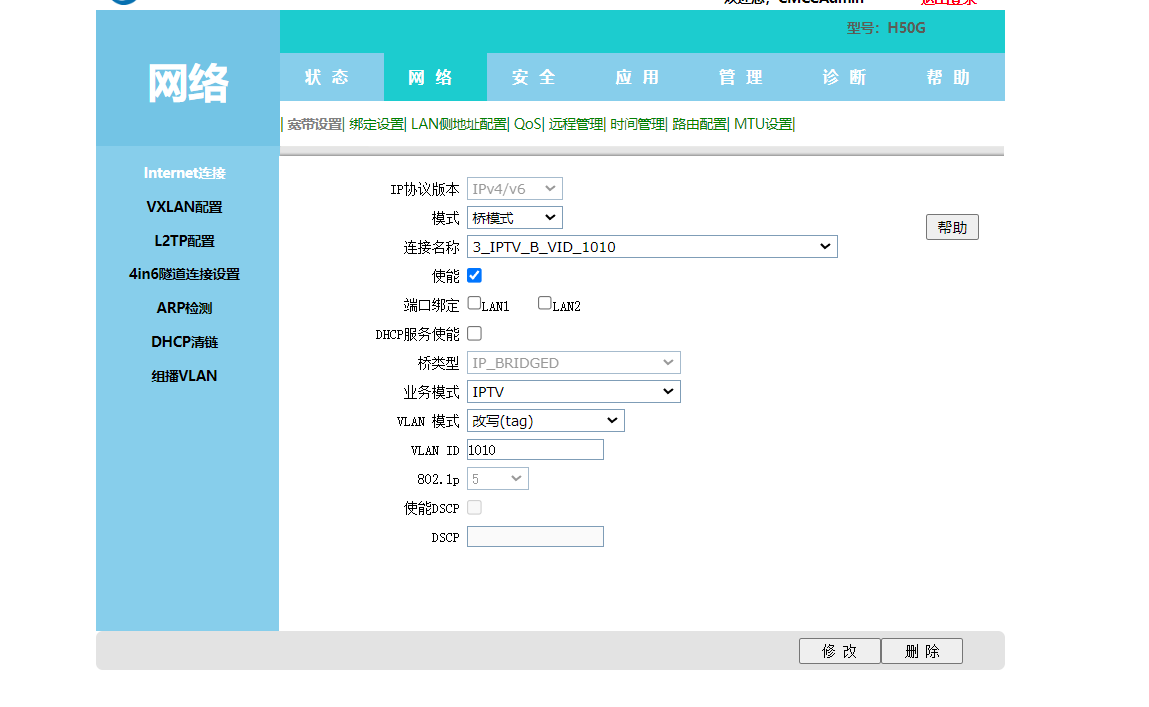Check the LAN2 port binding box
Viewport: 1149px width, 707px height.
coord(545,303)
